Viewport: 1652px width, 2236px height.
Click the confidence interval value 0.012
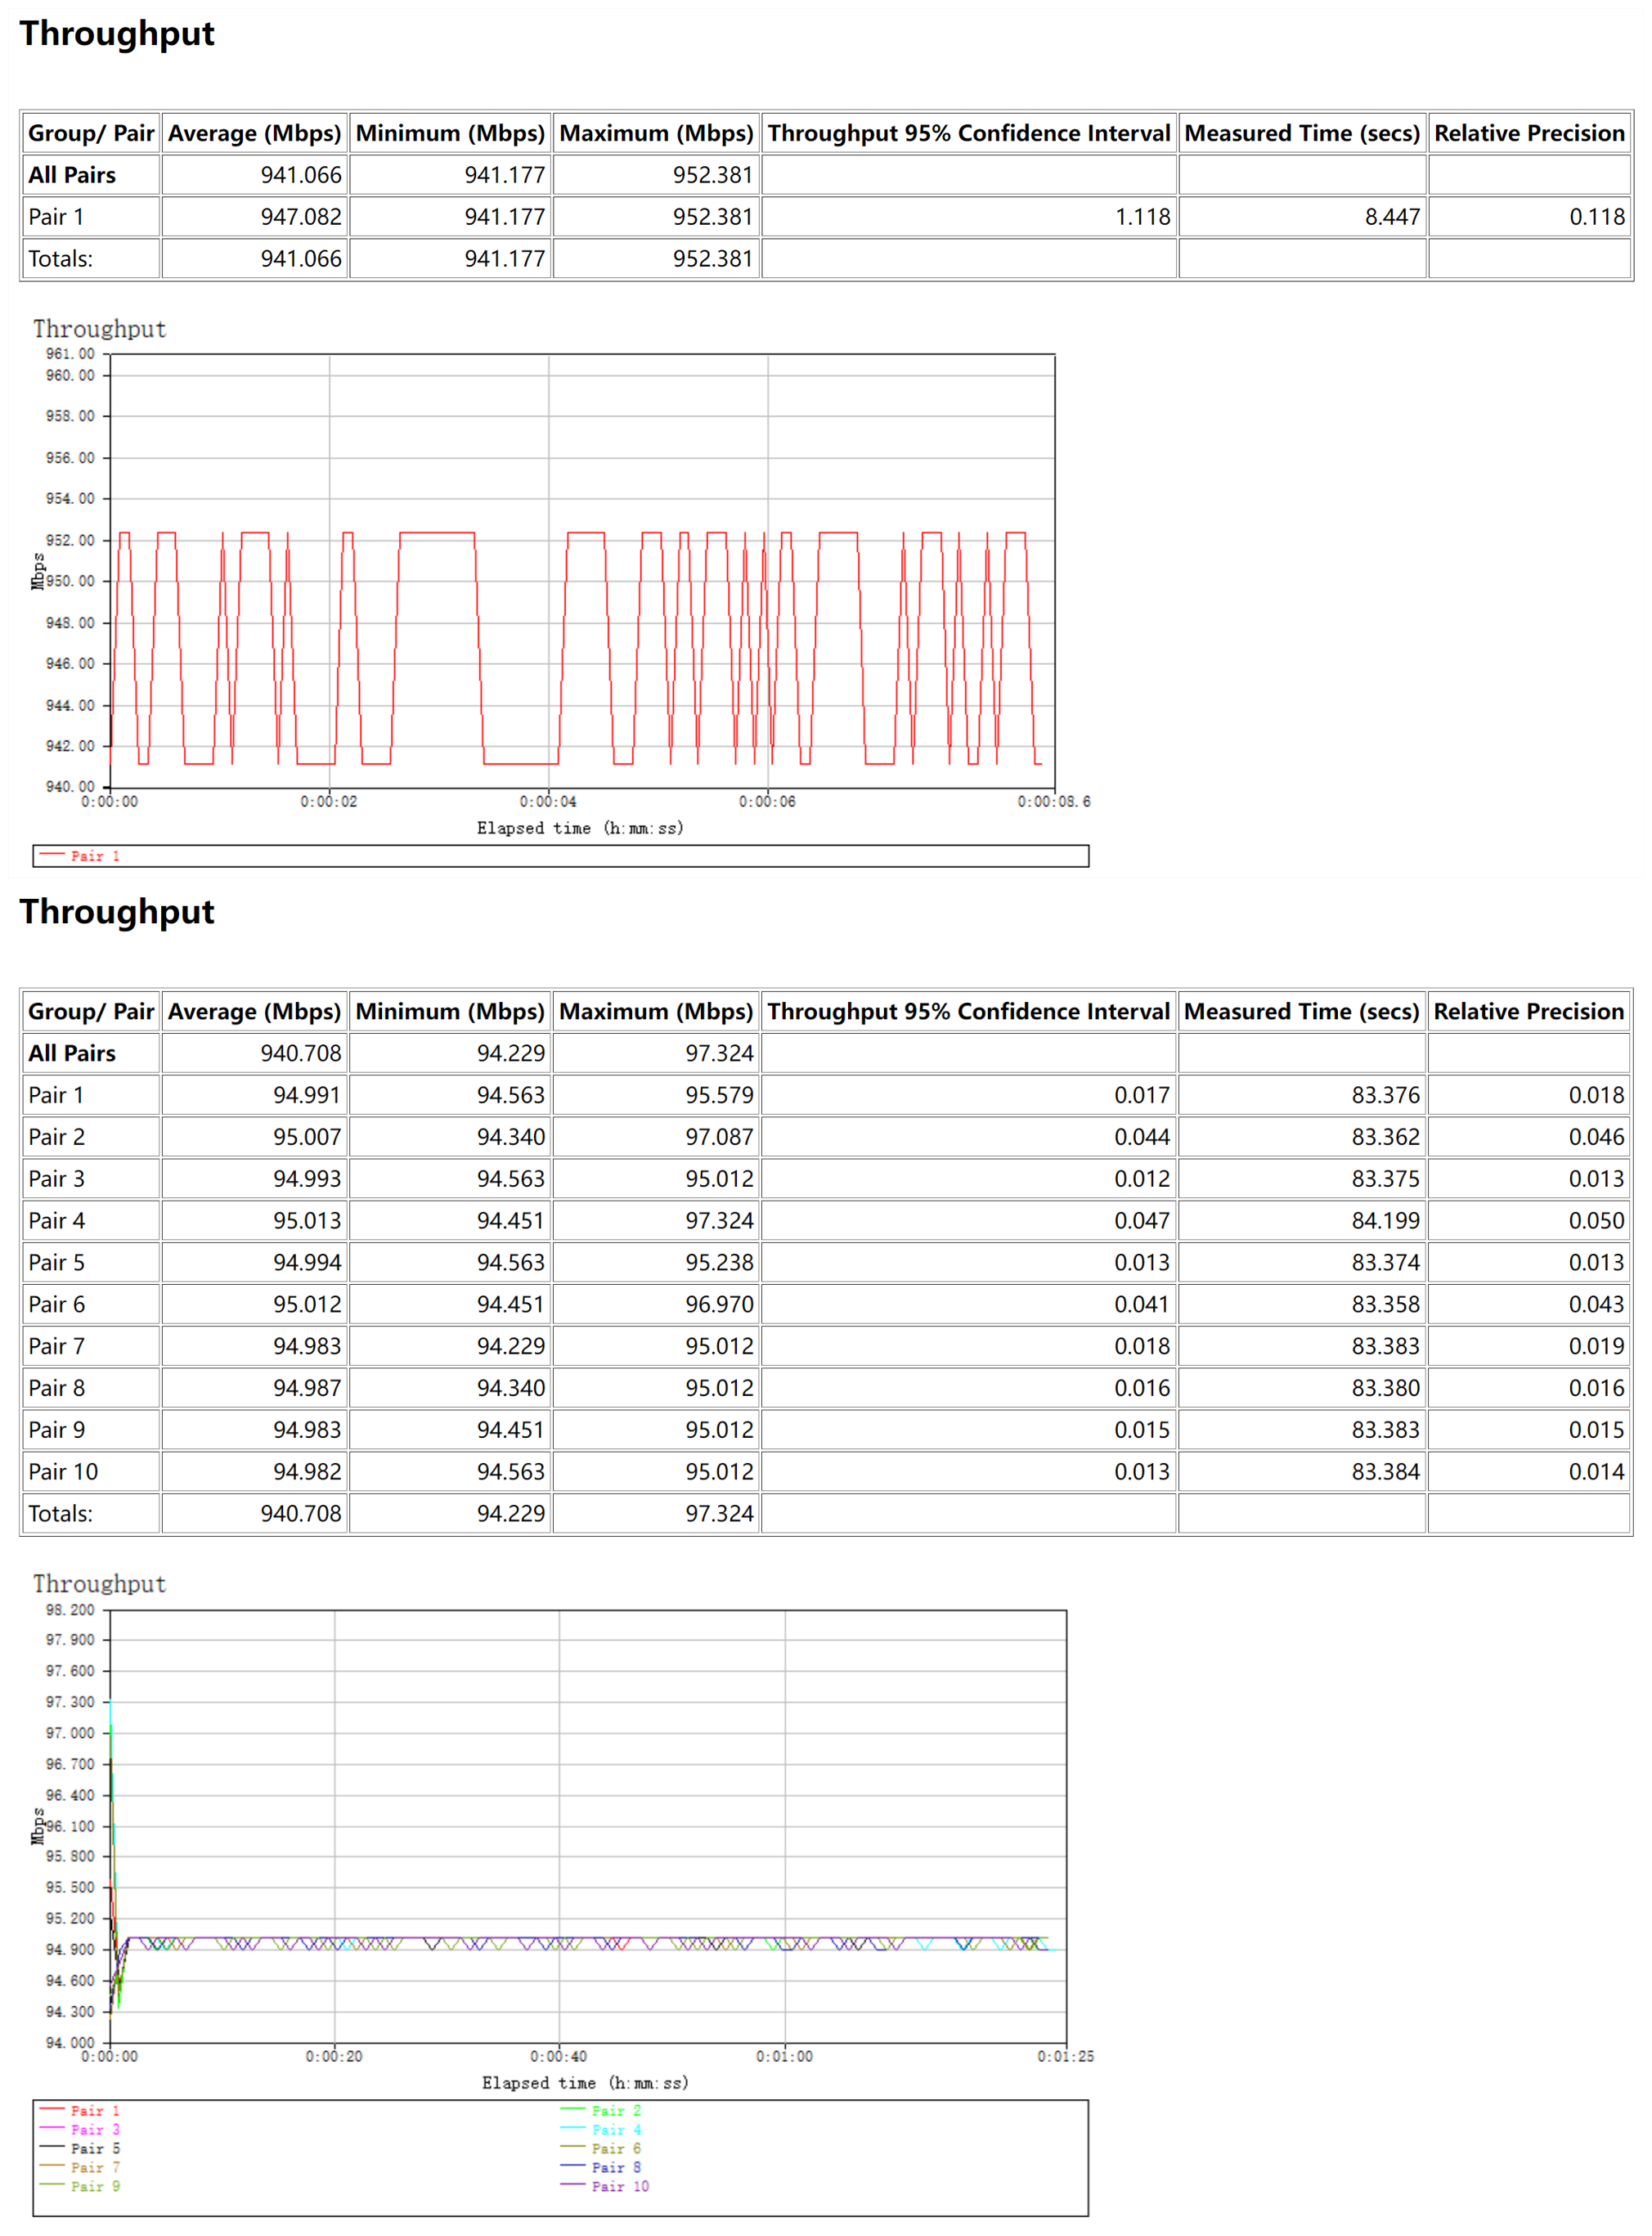[x=1142, y=1179]
